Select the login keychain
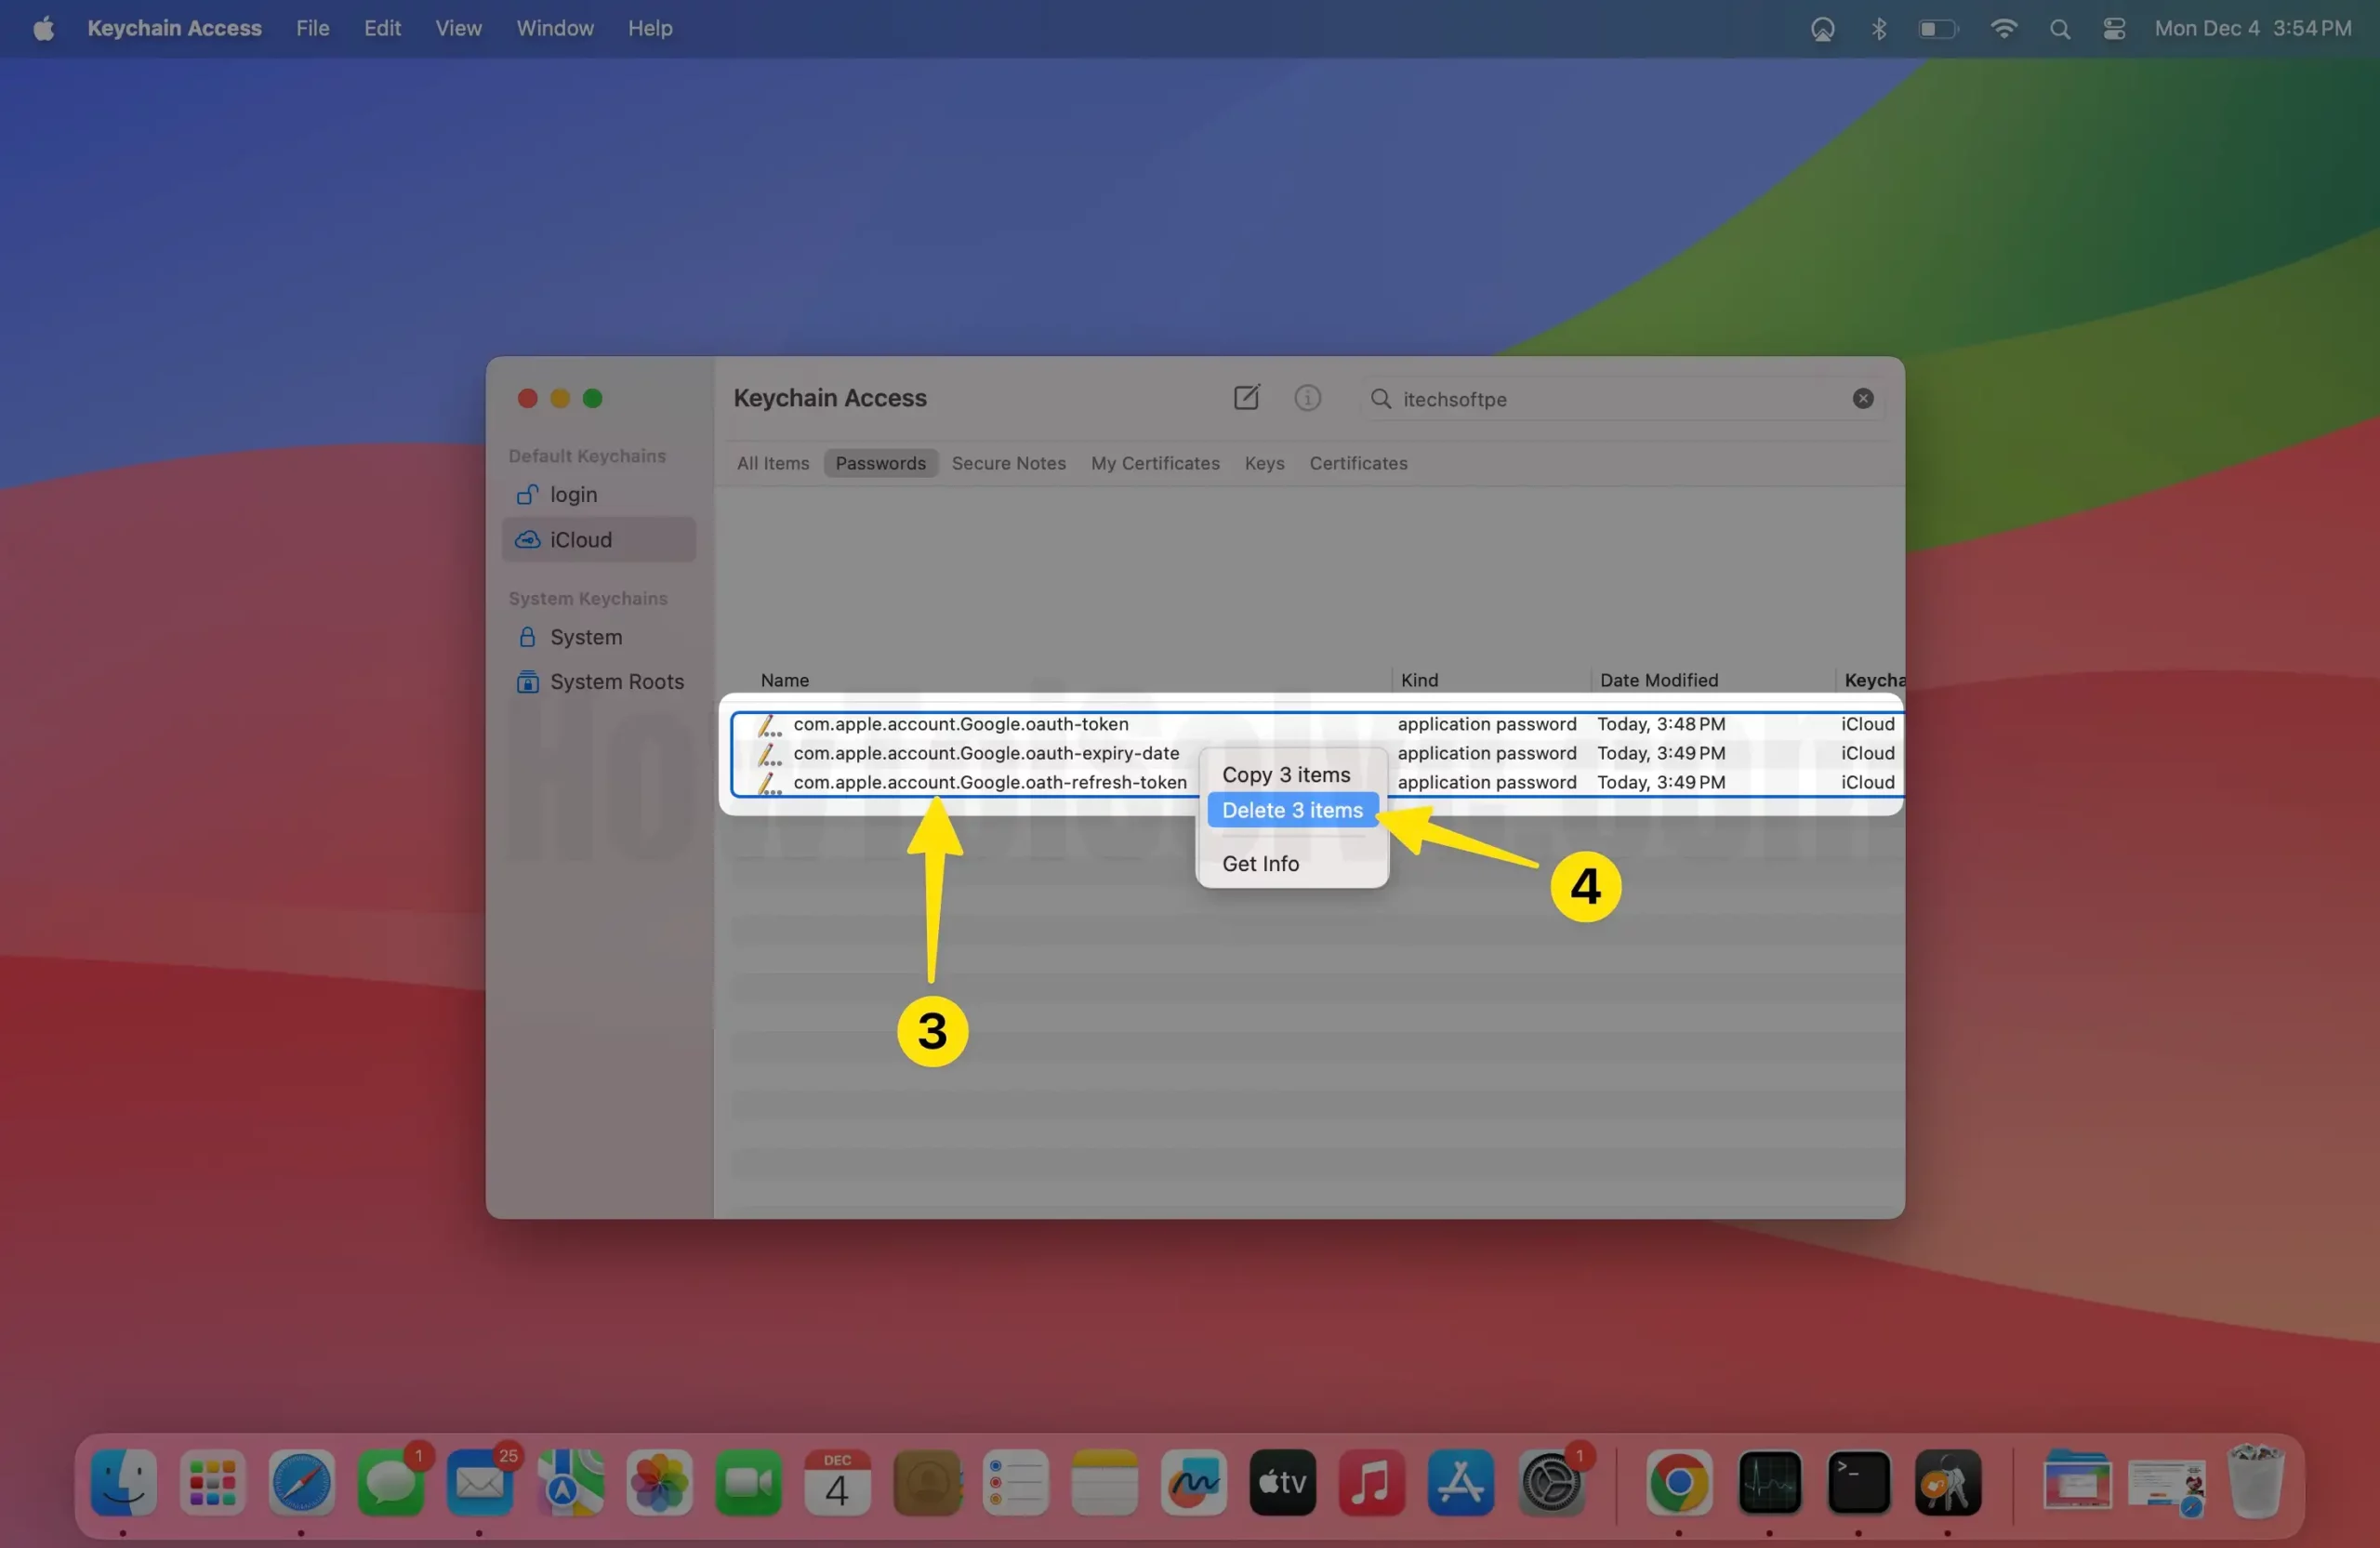 coord(573,494)
